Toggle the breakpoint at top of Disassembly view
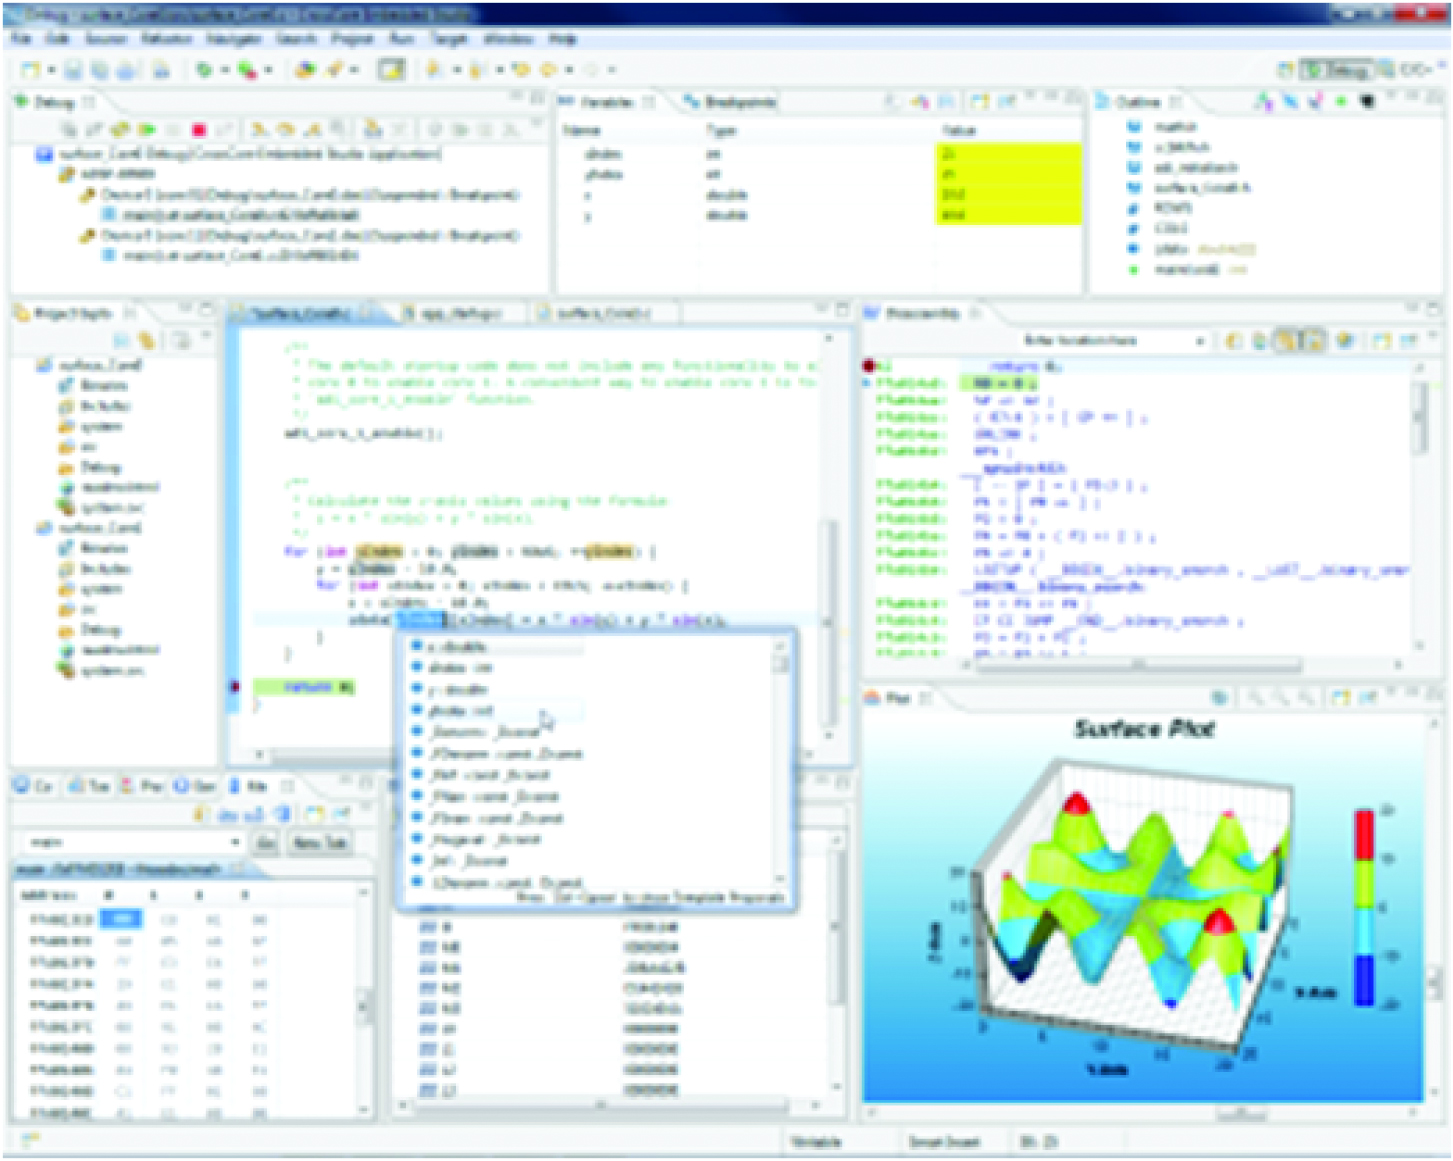The width and height of the screenshot is (1453, 1161). [869, 366]
